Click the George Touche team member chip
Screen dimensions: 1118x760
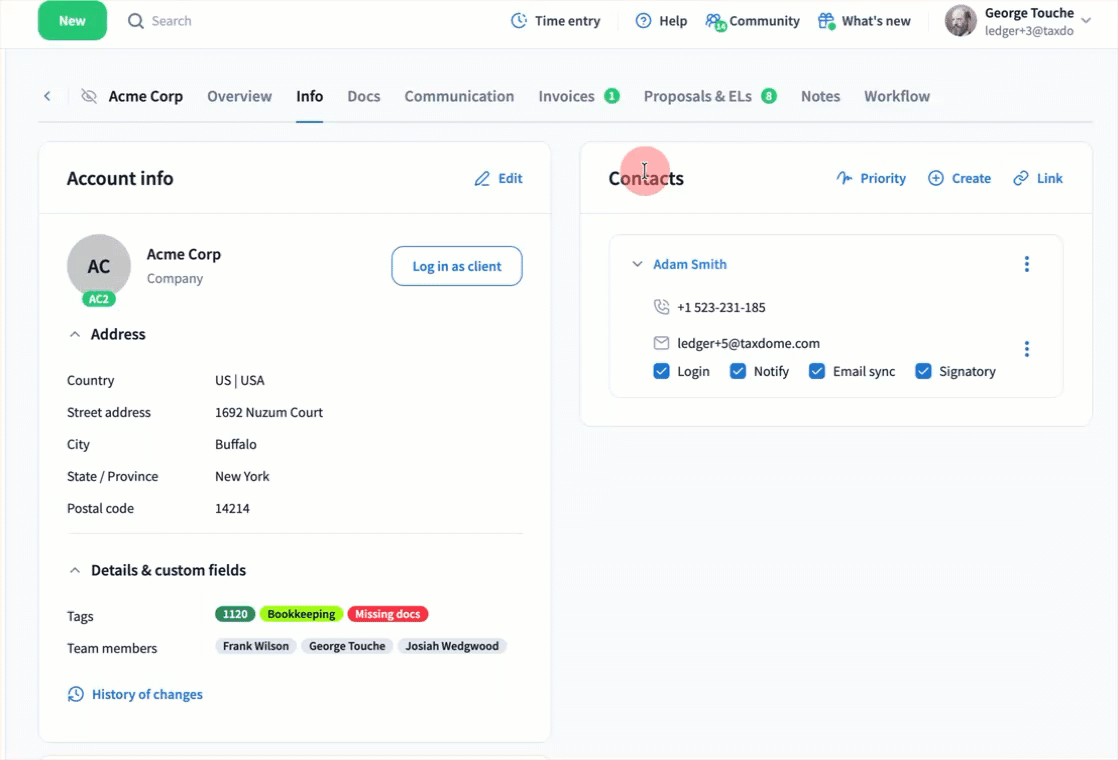coord(347,646)
